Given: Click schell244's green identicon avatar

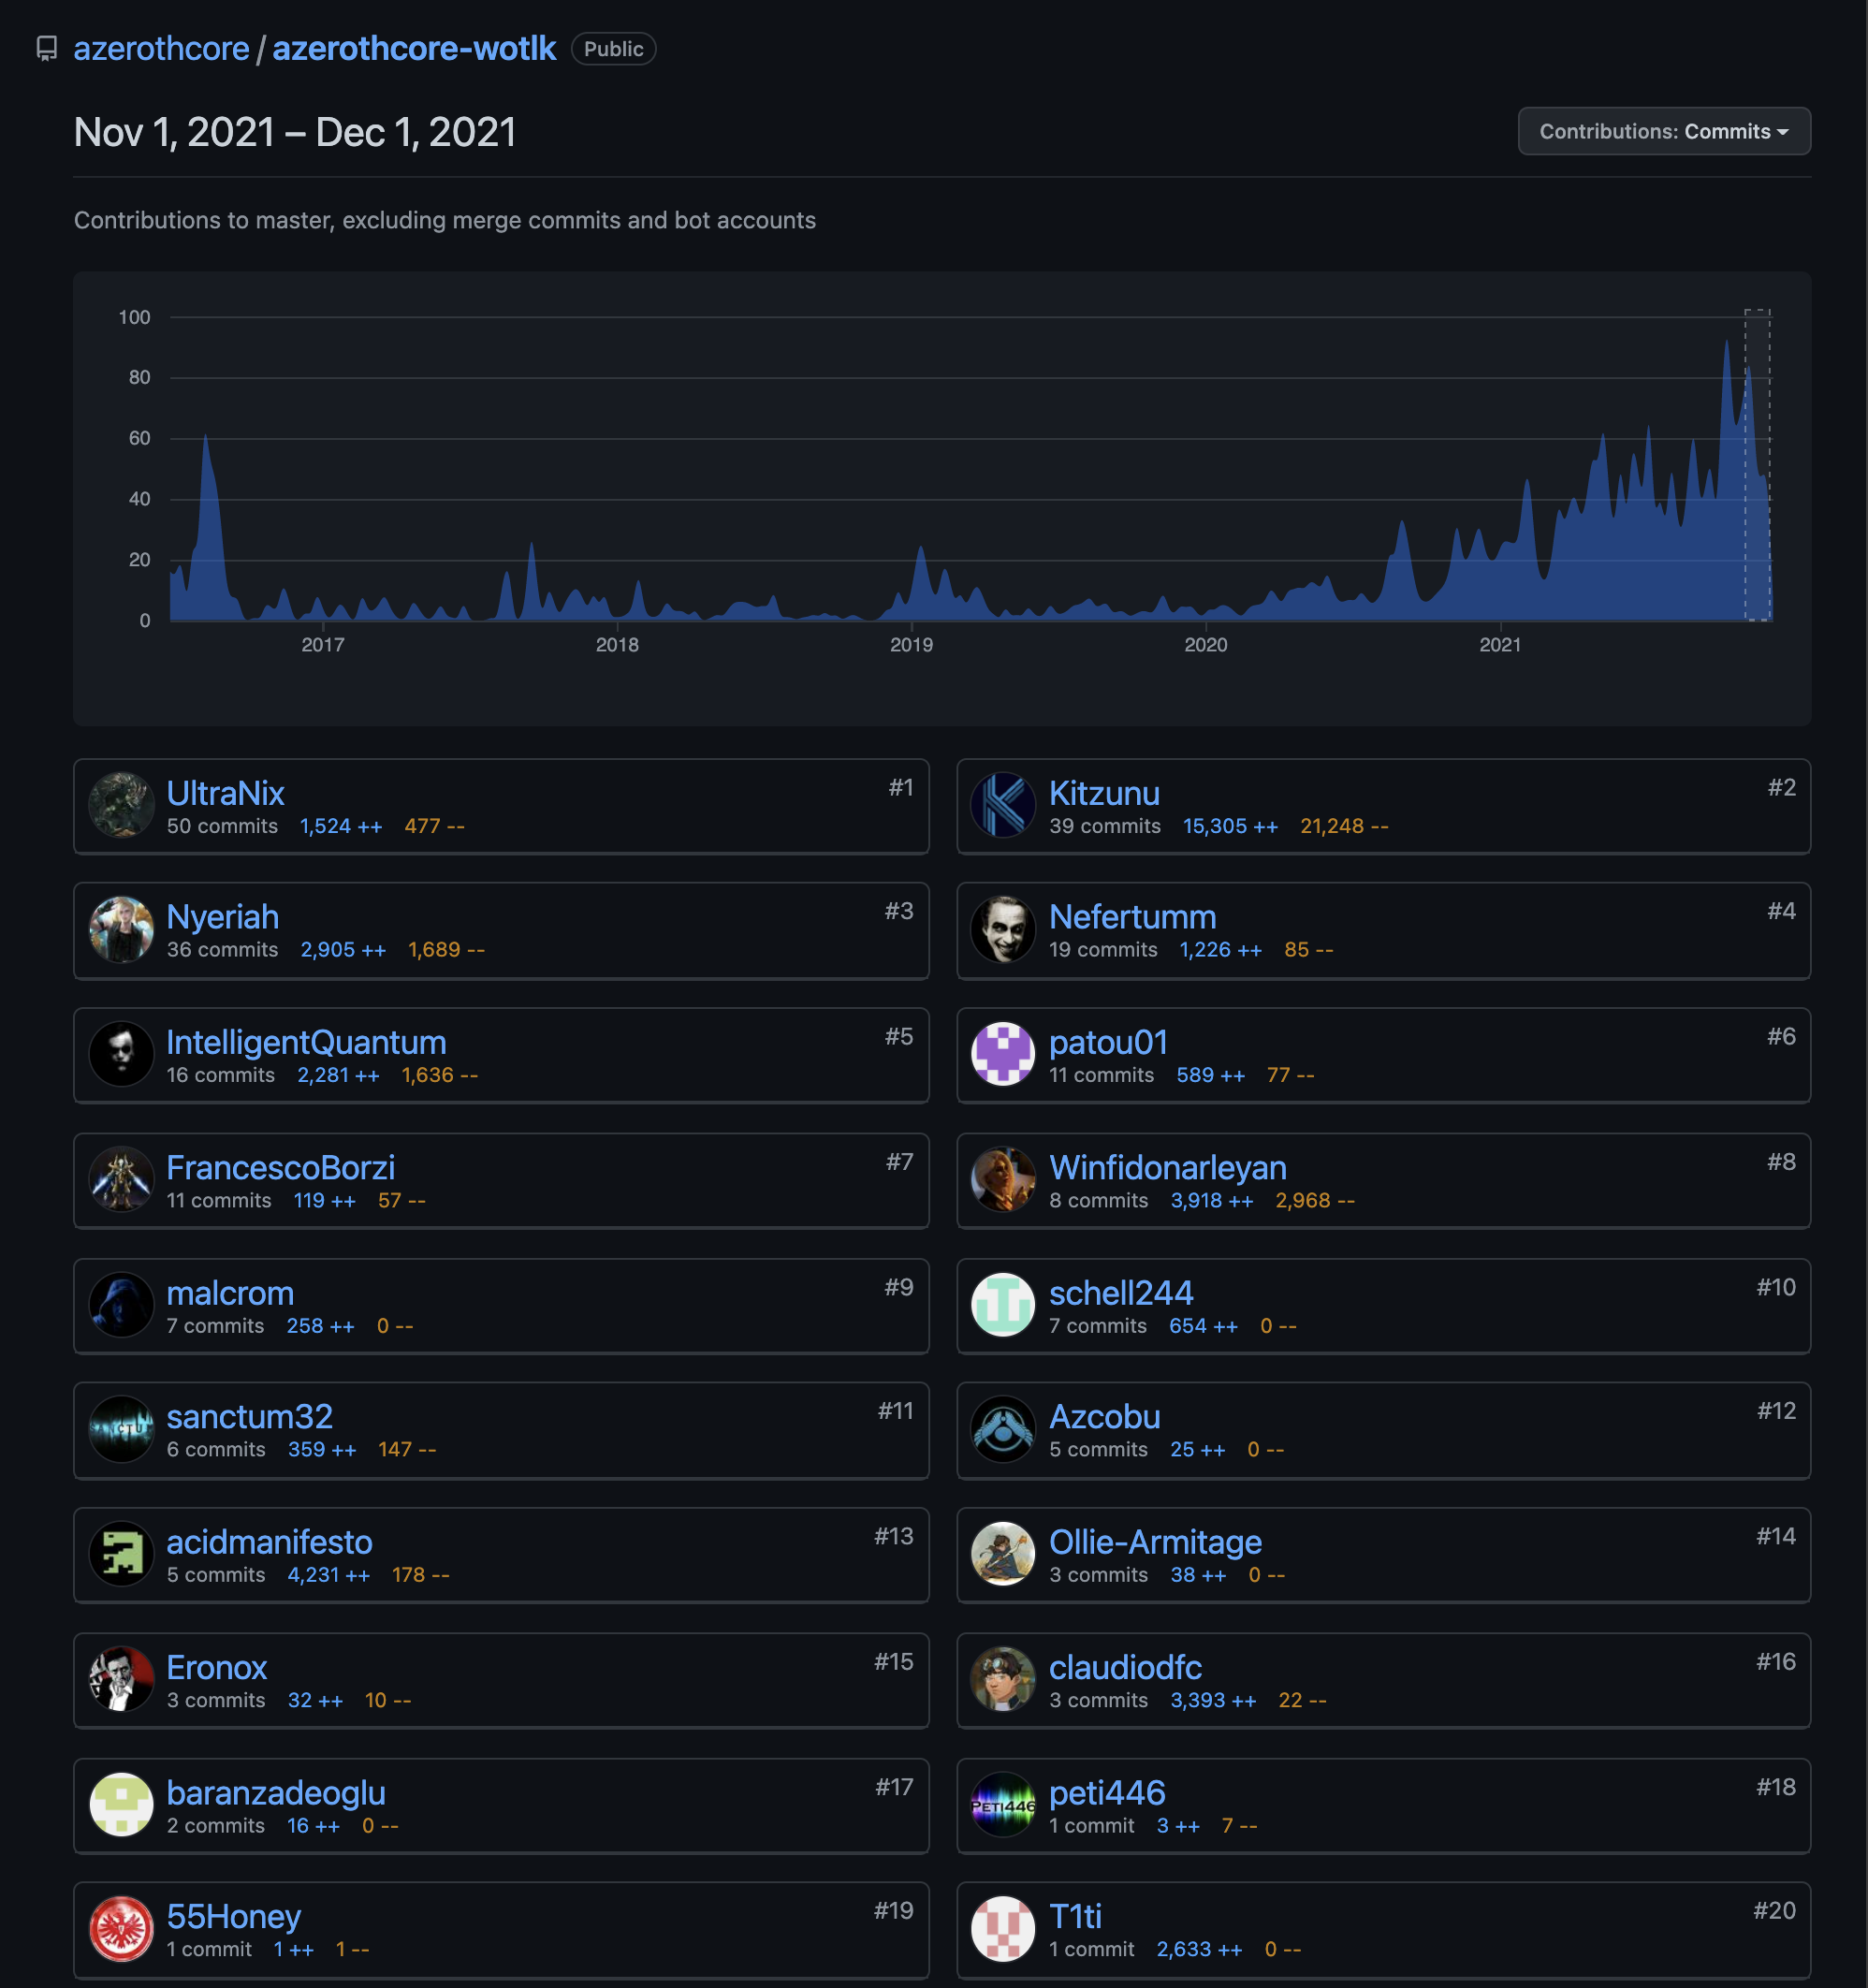Looking at the screenshot, I should click(1003, 1304).
